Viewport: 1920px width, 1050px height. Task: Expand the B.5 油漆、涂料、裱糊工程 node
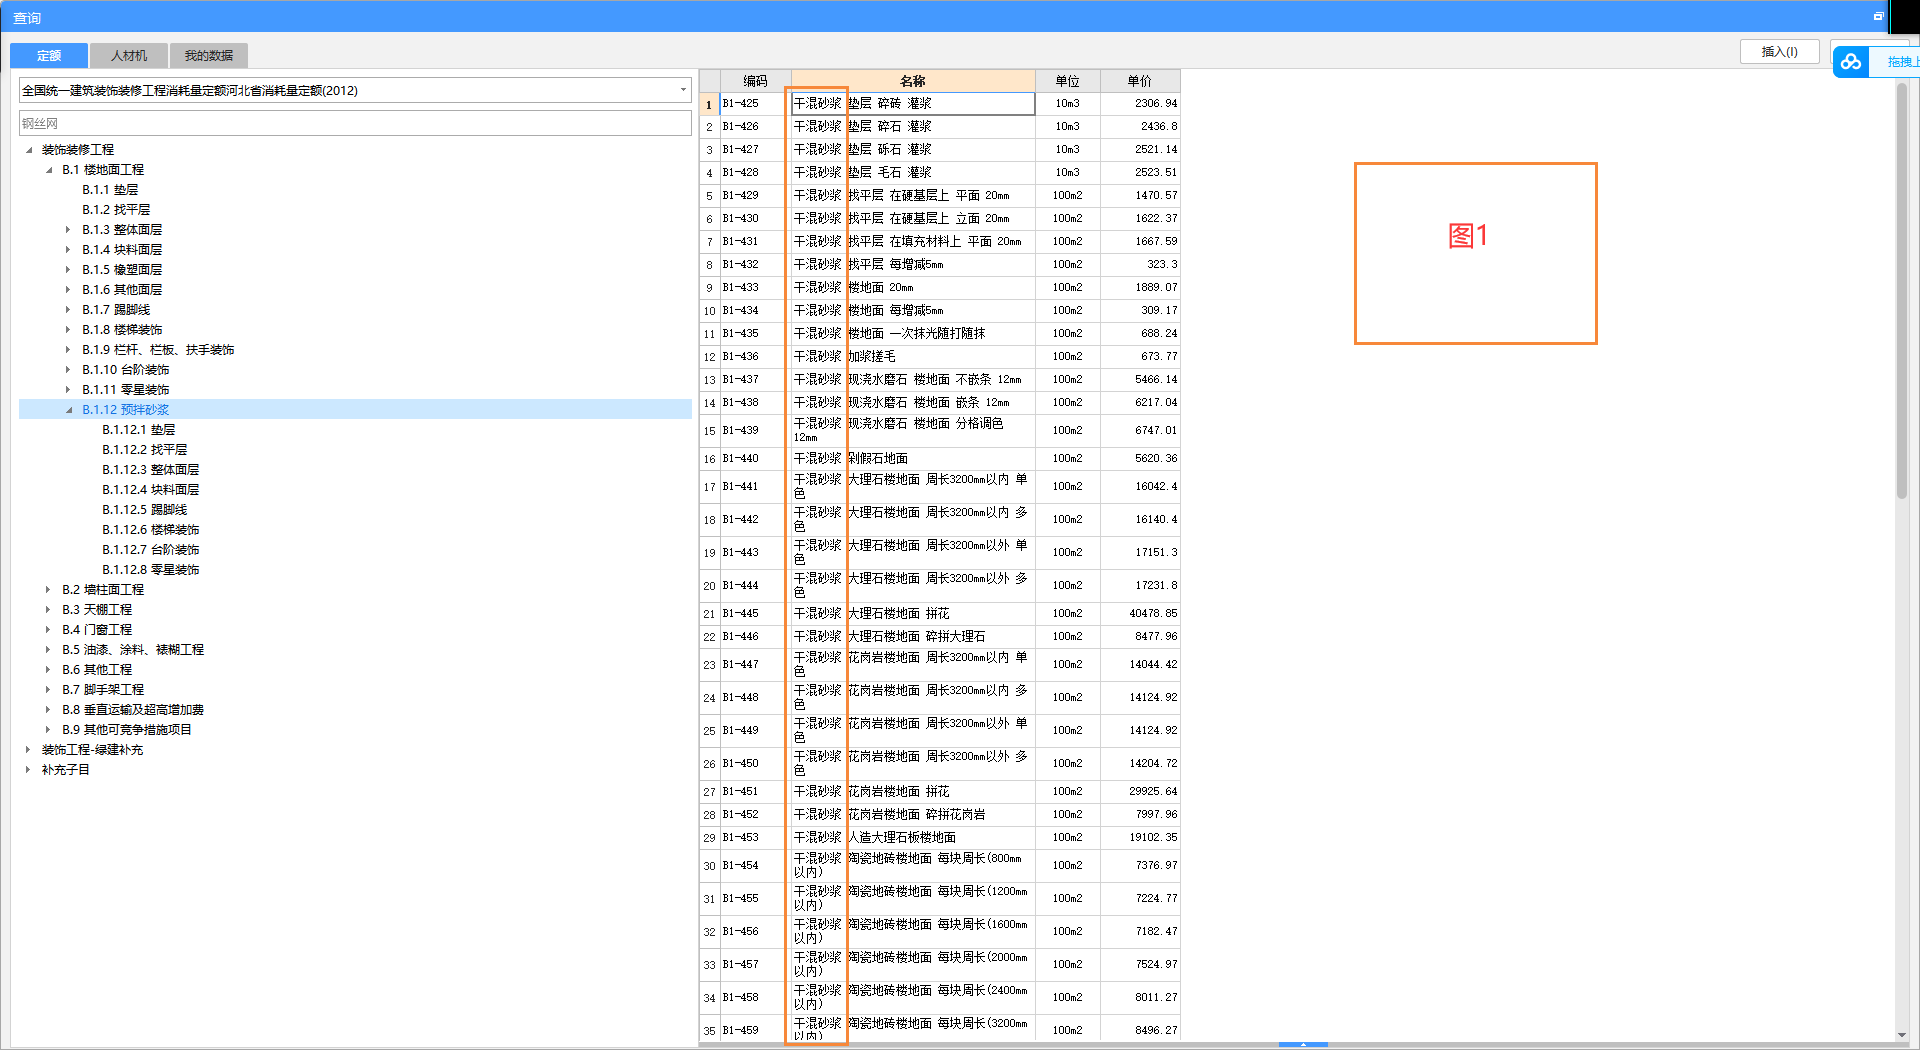49,650
